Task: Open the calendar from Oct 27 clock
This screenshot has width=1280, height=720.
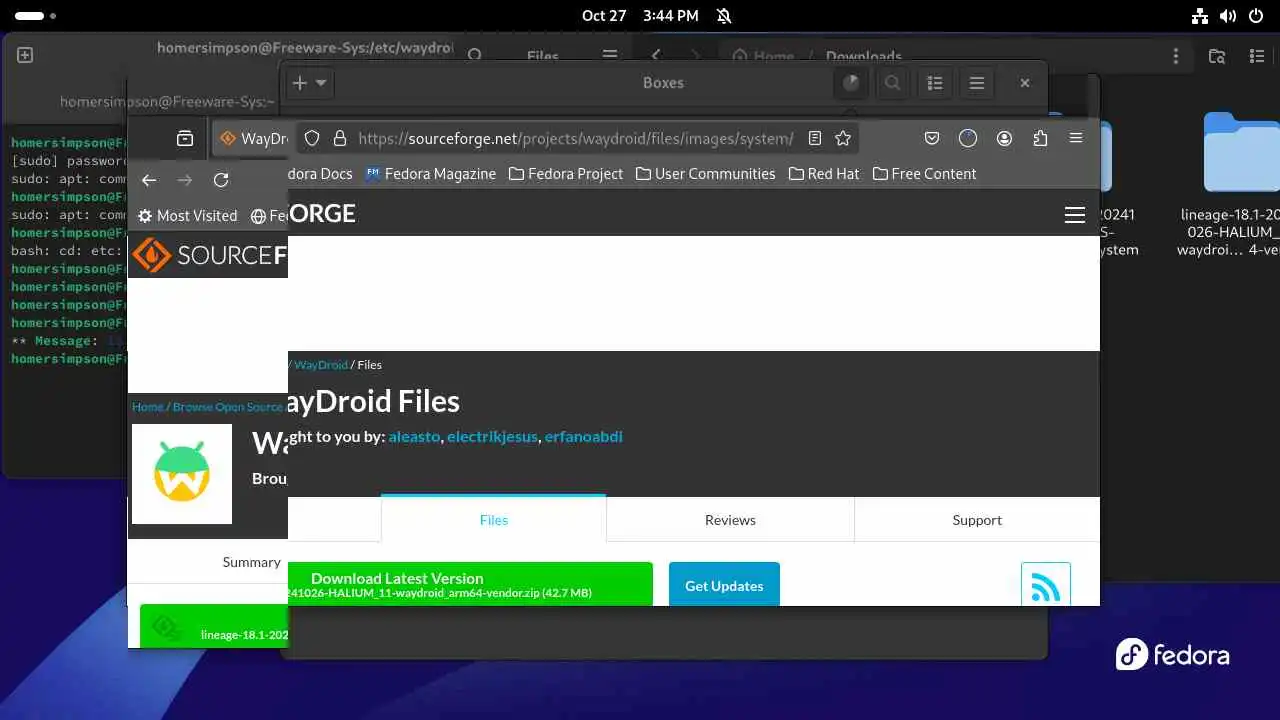Action: pos(640,16)
